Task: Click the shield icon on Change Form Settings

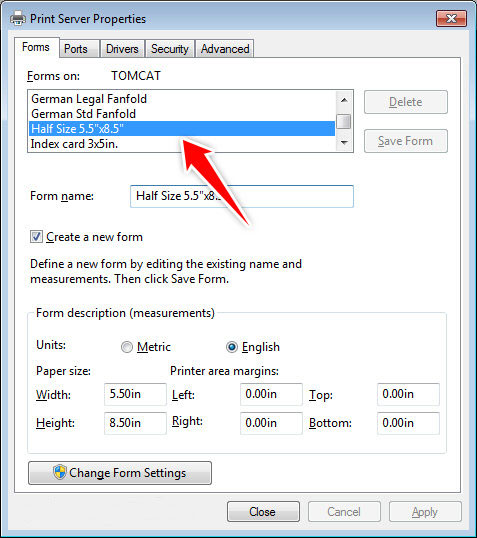Action: 60,472
